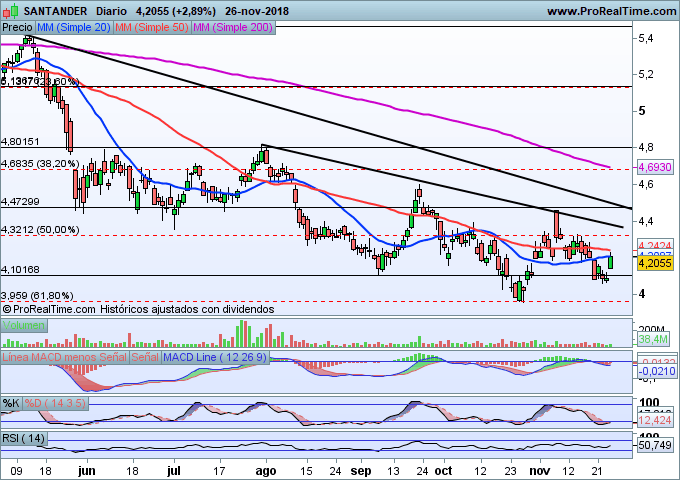Click the Volumen panel label
Image resolution: width=680 pixels, height=480 pixels.
(x=23, y=325)
